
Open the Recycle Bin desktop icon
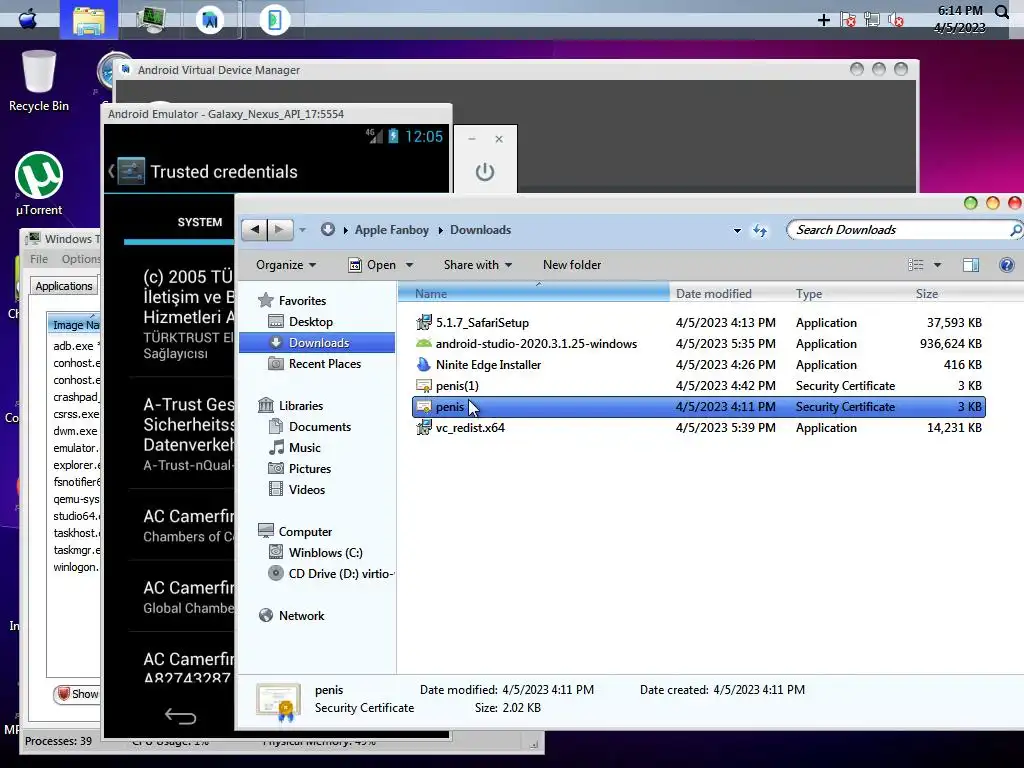click(39, 81)
